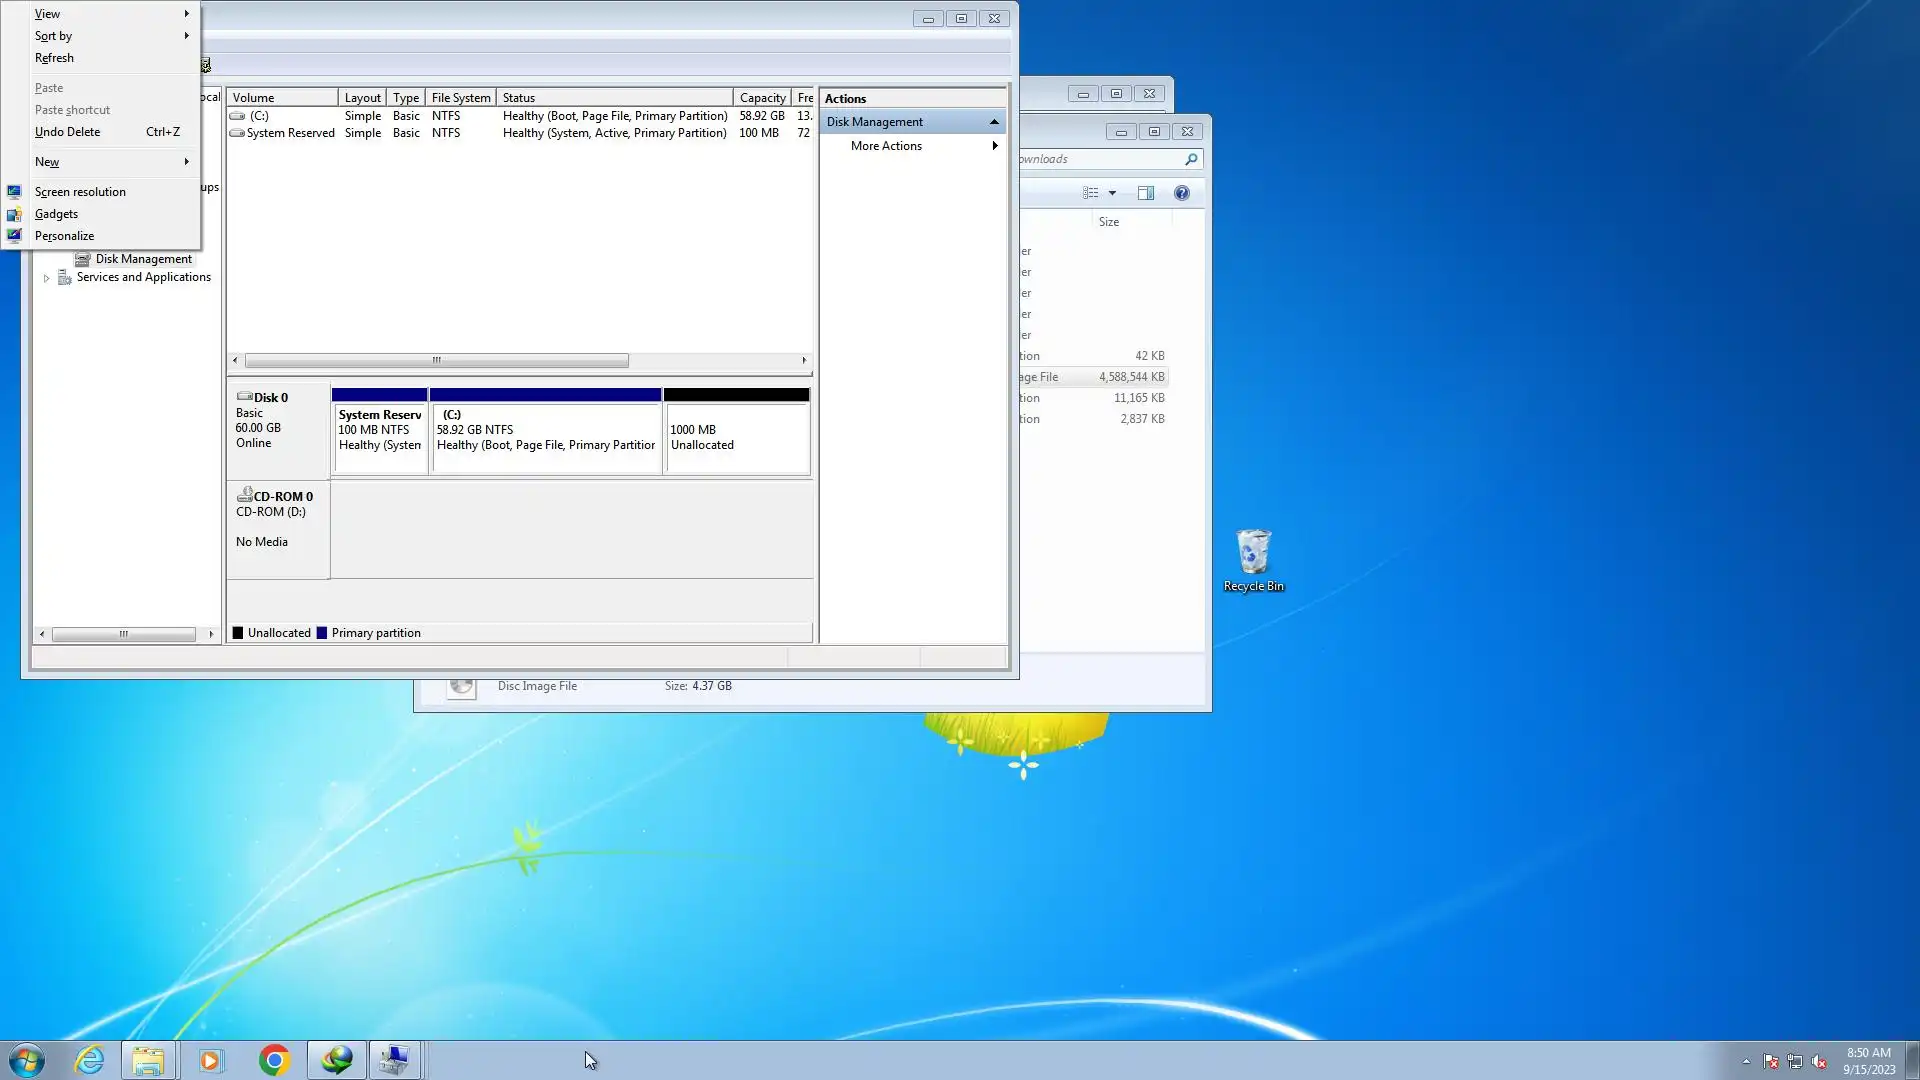Open Screen resolution from the context menu
Image resolution: width=1920 pixels, height=1080 pixels.
click(80, 192)
